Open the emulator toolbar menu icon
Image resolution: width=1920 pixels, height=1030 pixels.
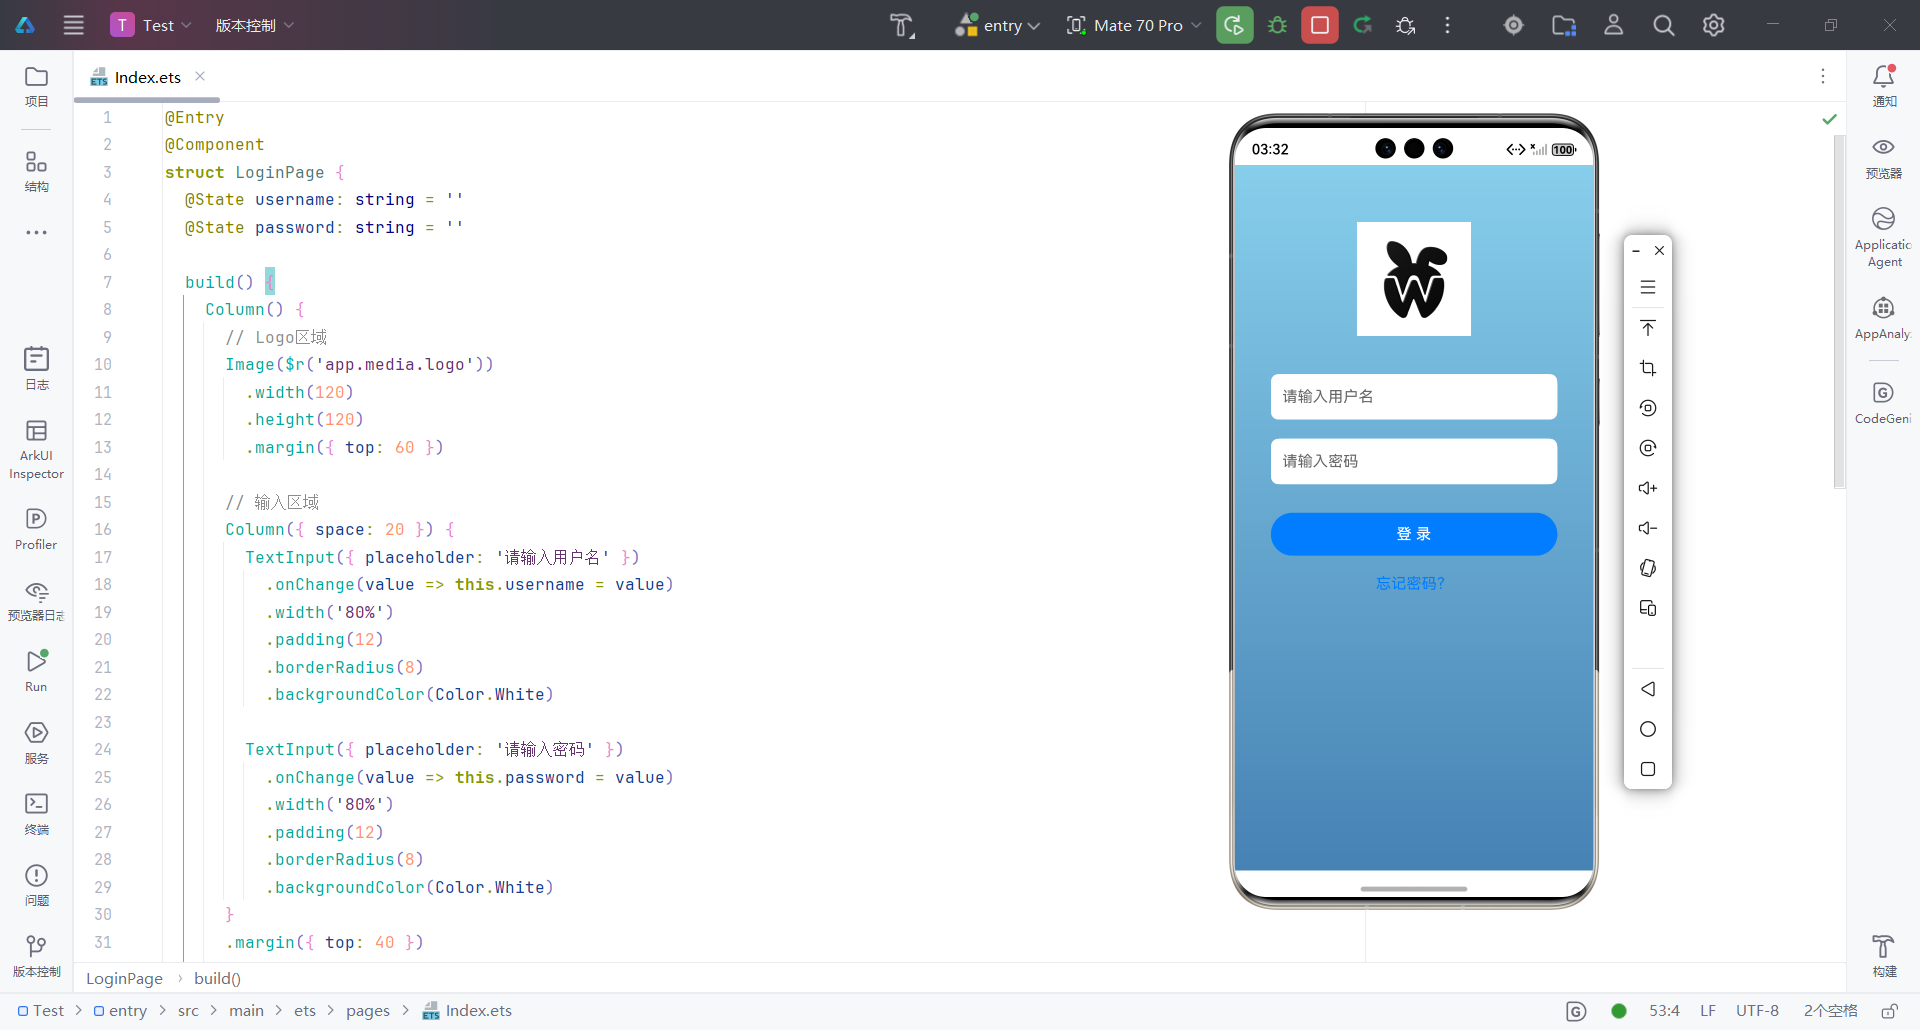point(1648,287)
